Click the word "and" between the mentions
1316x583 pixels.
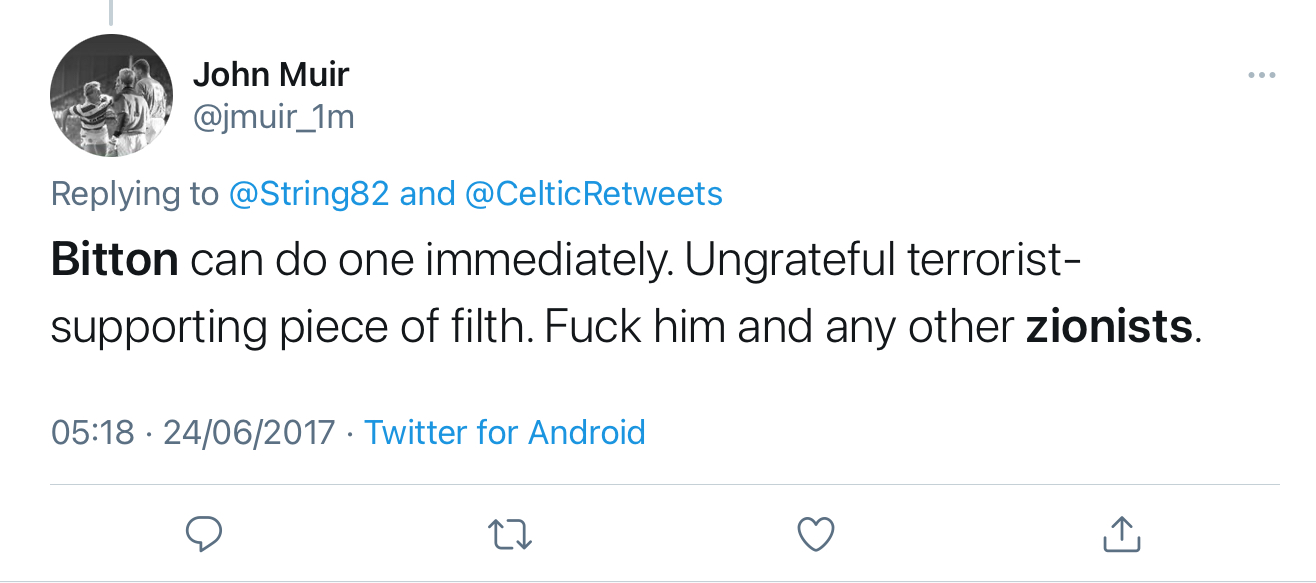coord(427,193)
